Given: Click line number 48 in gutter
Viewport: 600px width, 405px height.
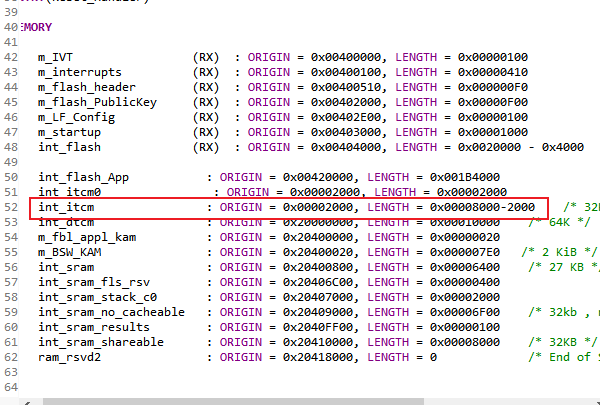Looking at the screenshot, I should tap(11, 147).
